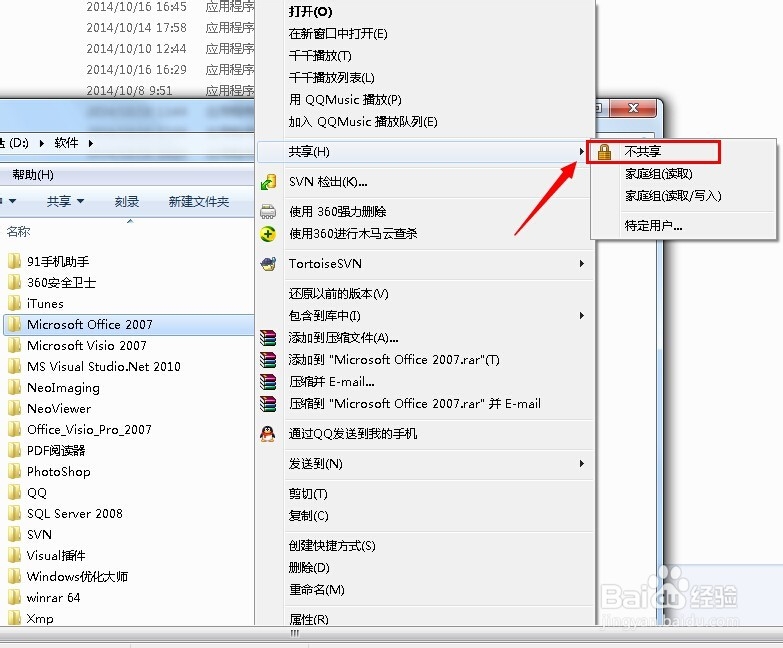Choose 复制(C) menu entry
This screenshot has width=783, height=648.
(309, 516)
